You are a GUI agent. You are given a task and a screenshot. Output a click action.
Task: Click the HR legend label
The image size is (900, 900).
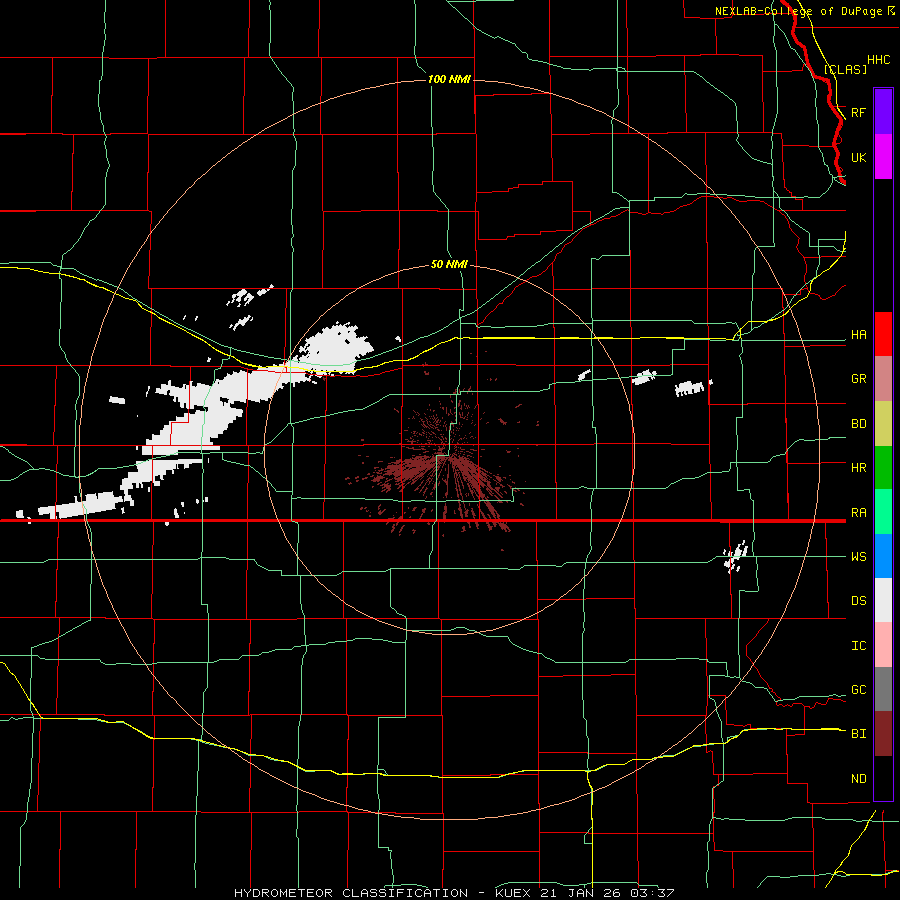[x=859, y=468]
